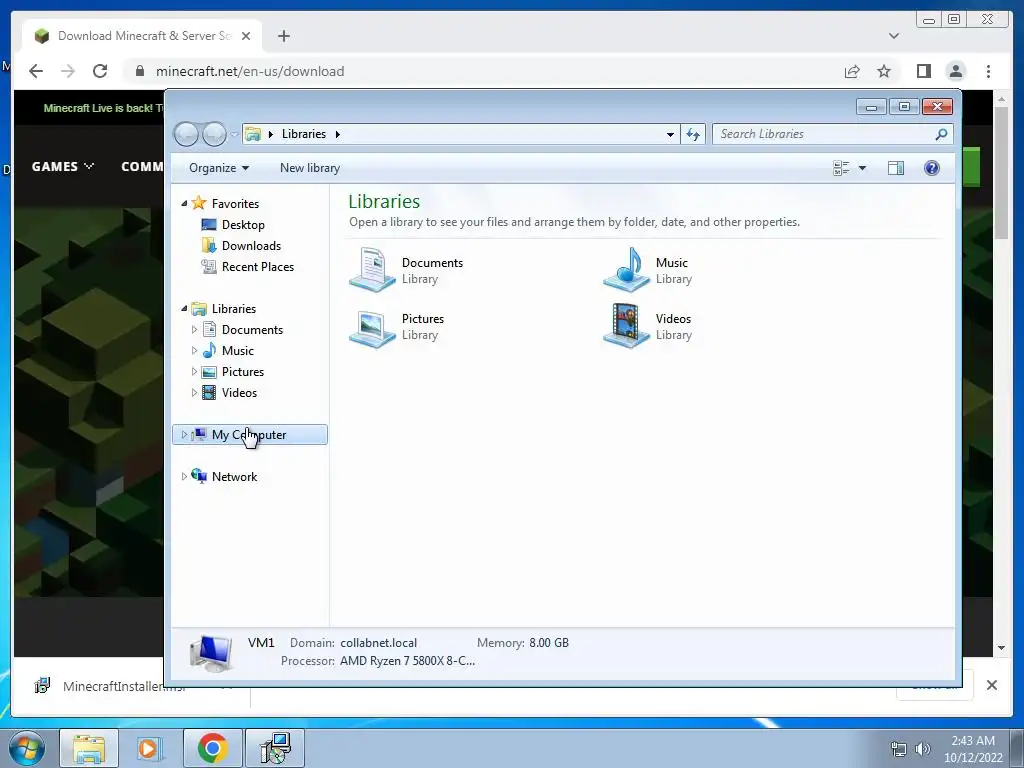Open the Documents library icon

(372, 269)
